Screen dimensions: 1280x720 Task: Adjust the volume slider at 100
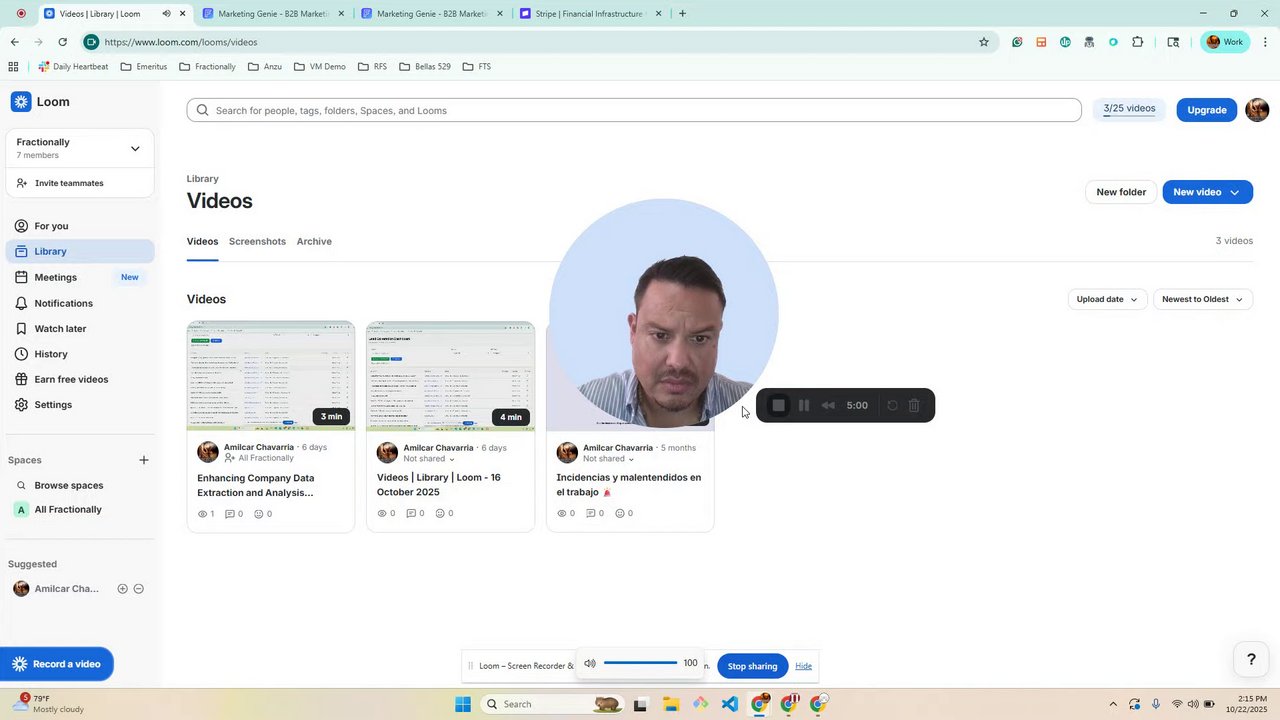point(640,663)
